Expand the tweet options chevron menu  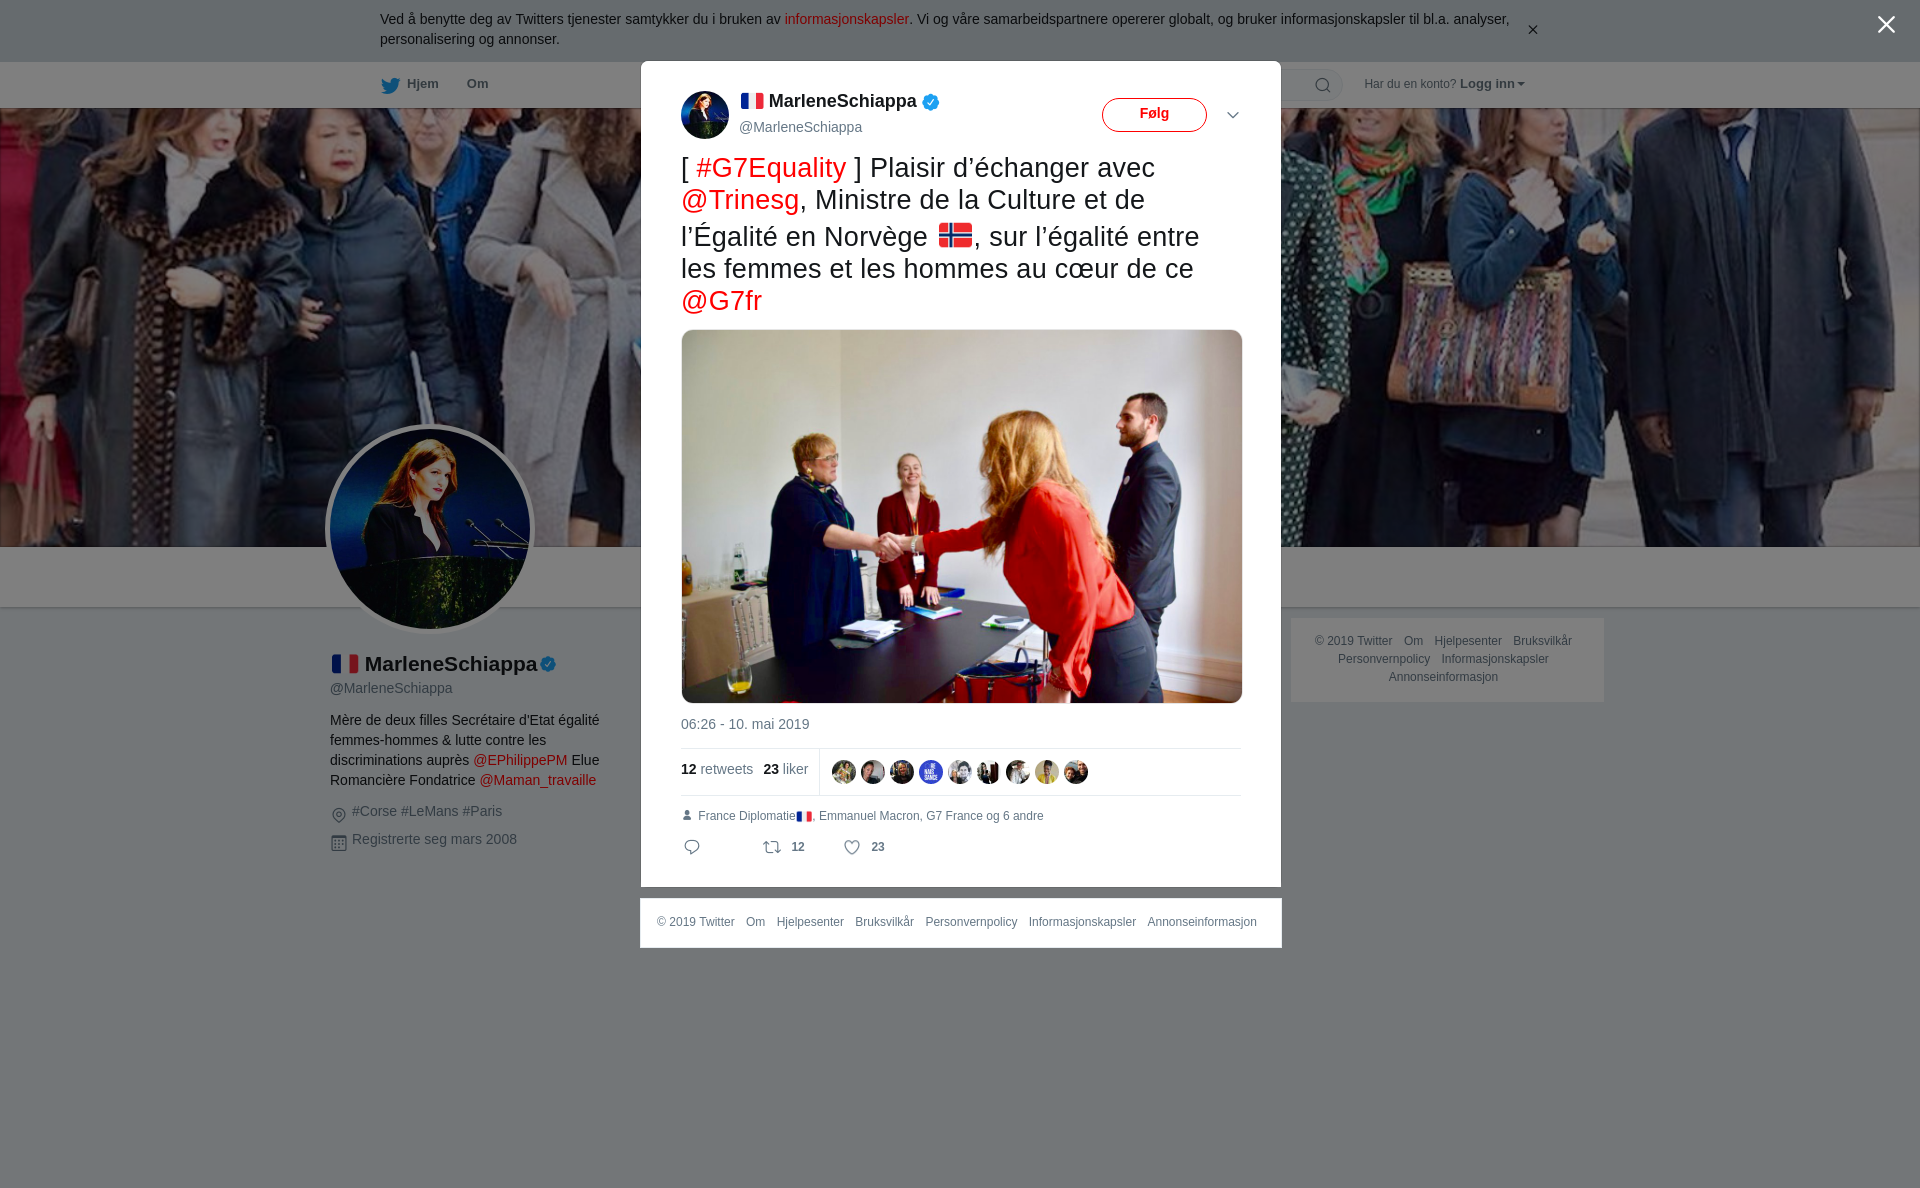point(1233,115)
